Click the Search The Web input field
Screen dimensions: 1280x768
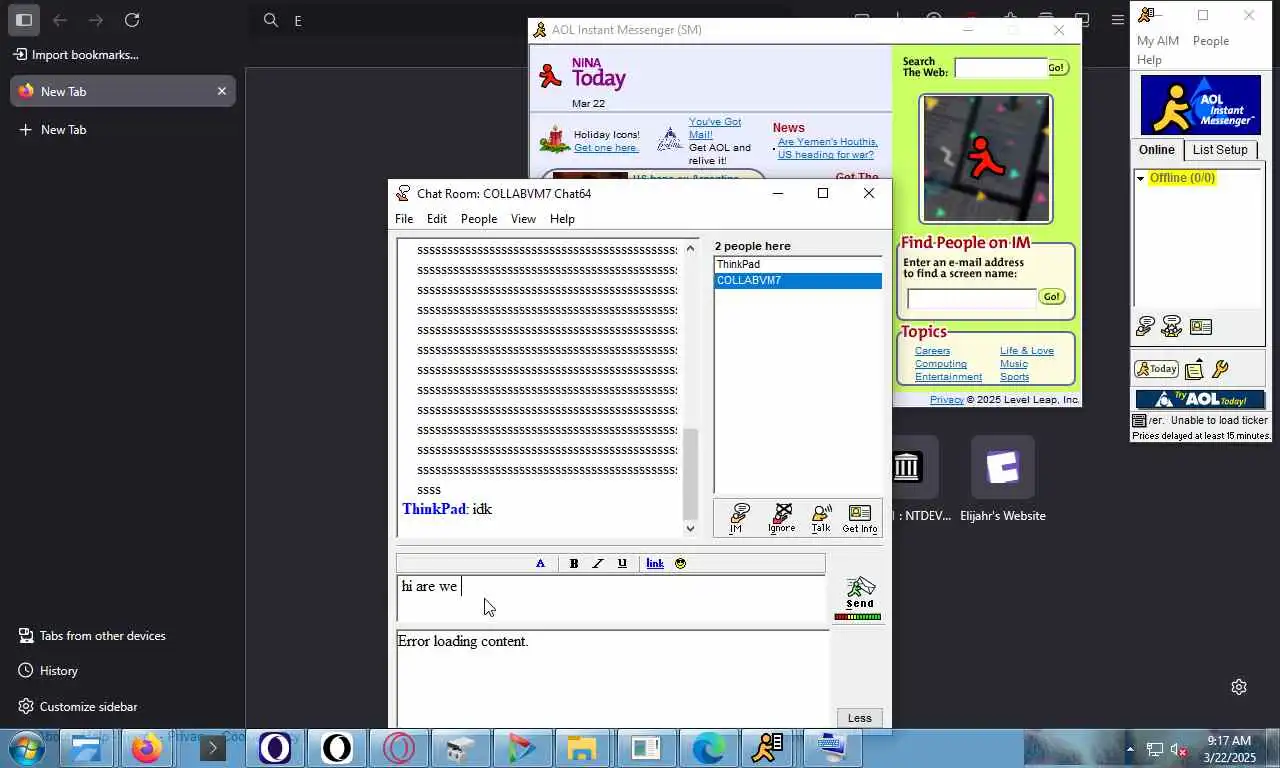tap(1000, 68)
